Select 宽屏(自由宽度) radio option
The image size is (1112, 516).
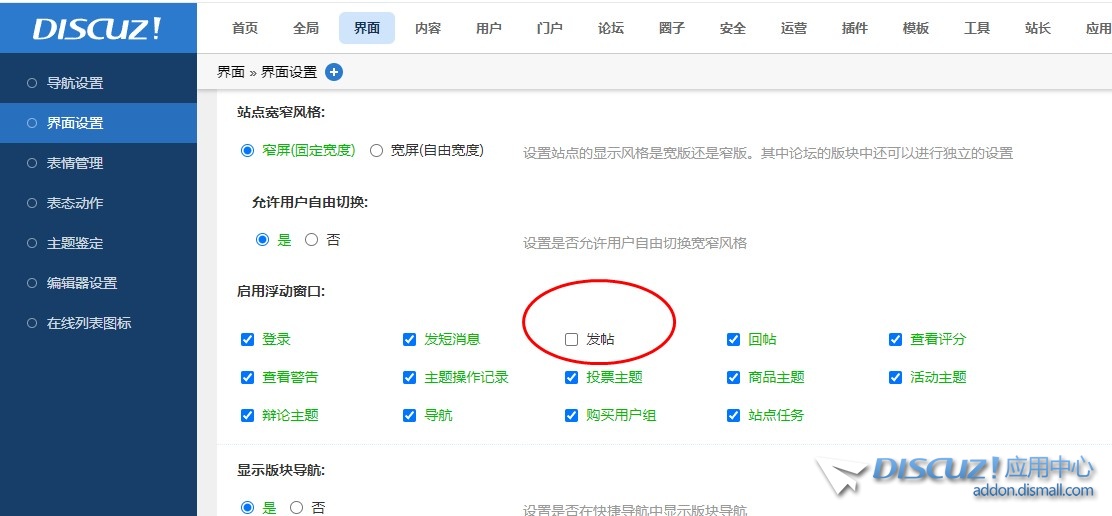tap(377, 150)
